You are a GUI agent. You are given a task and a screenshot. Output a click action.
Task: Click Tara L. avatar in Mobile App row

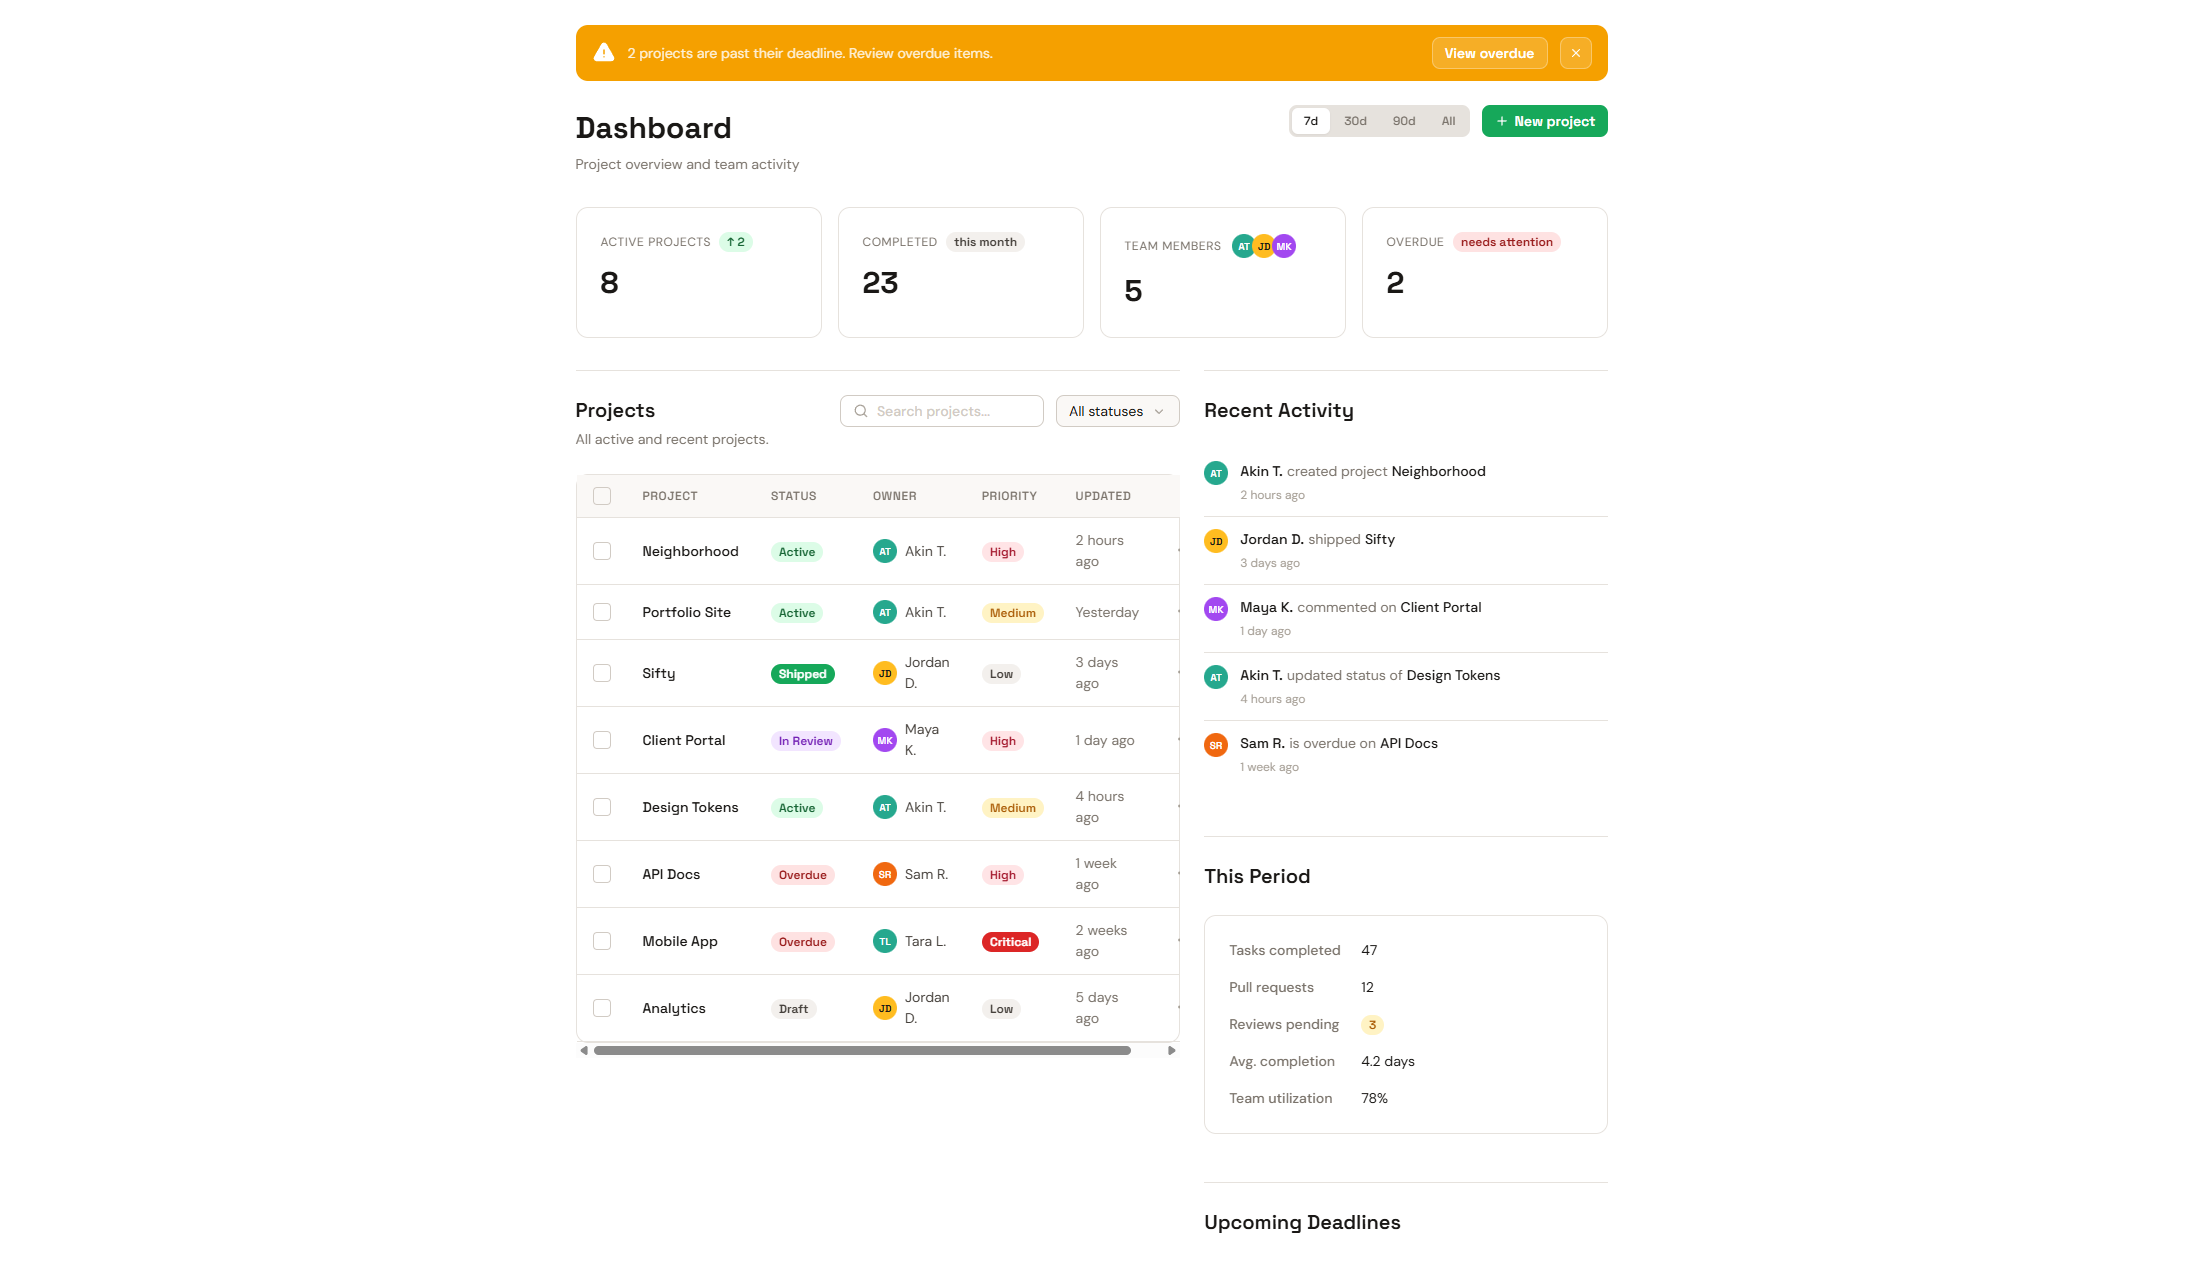click(884, 941)
